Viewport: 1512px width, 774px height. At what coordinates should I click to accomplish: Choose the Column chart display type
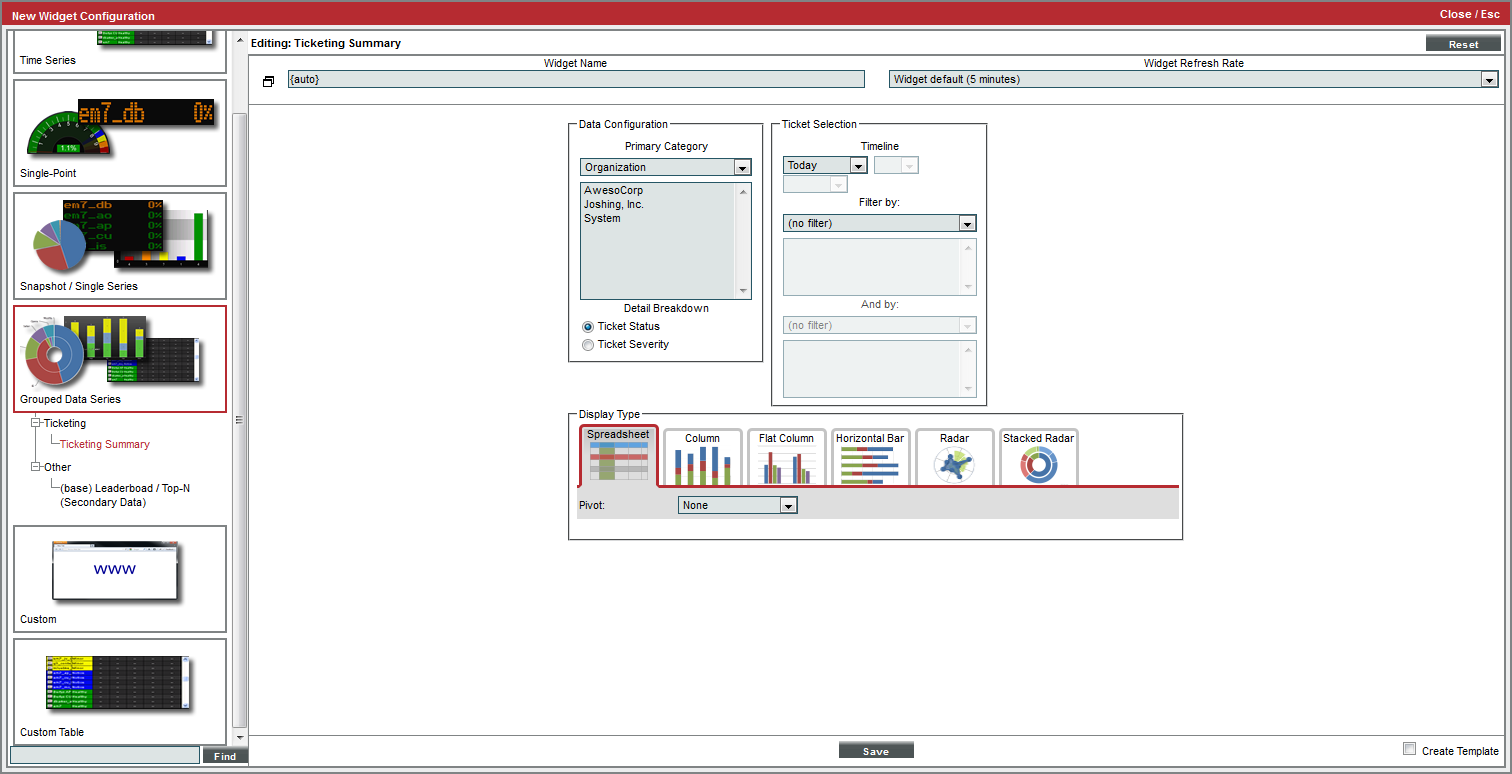click(702, 463)
